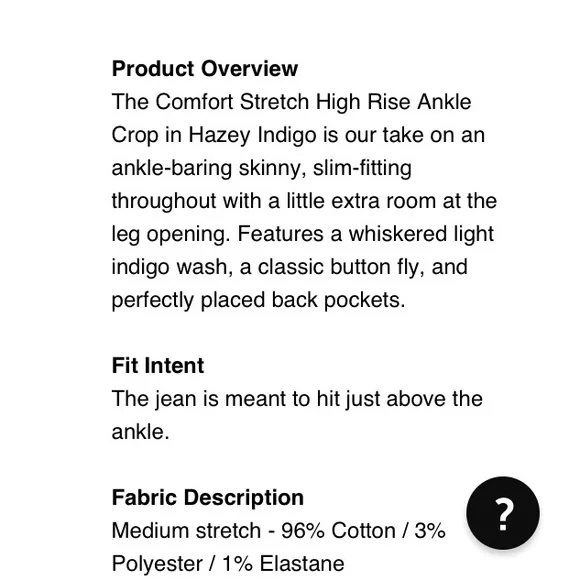
Task: Select the Fabric Description heading
Action: pos(208,498)
